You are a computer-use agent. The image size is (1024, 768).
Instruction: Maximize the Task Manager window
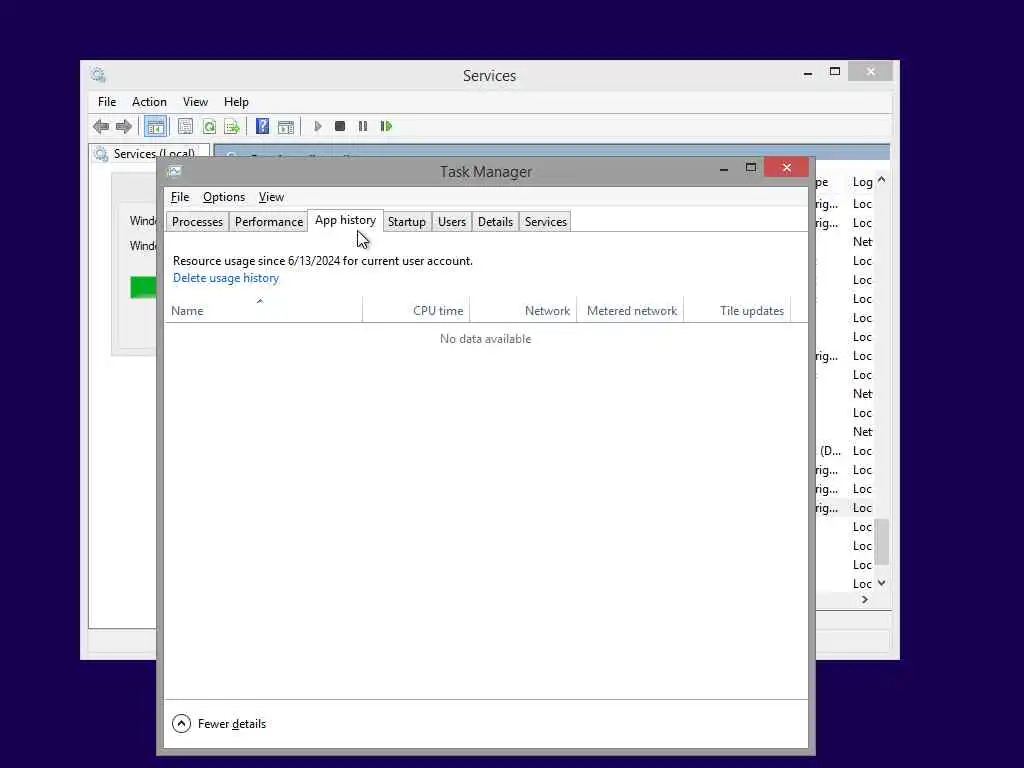[x=751, y=168]
